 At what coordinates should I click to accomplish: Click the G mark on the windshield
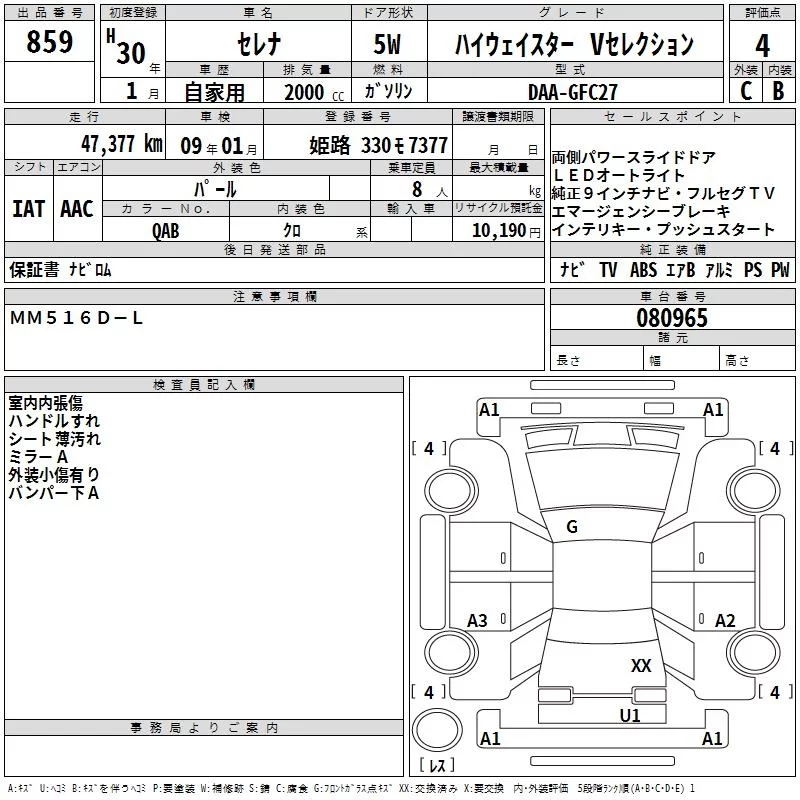(572, 527)
